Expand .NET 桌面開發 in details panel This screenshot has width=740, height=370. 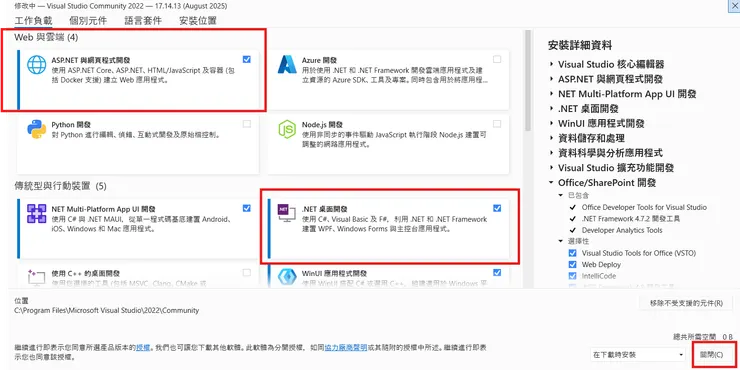[x=551, y=109]
